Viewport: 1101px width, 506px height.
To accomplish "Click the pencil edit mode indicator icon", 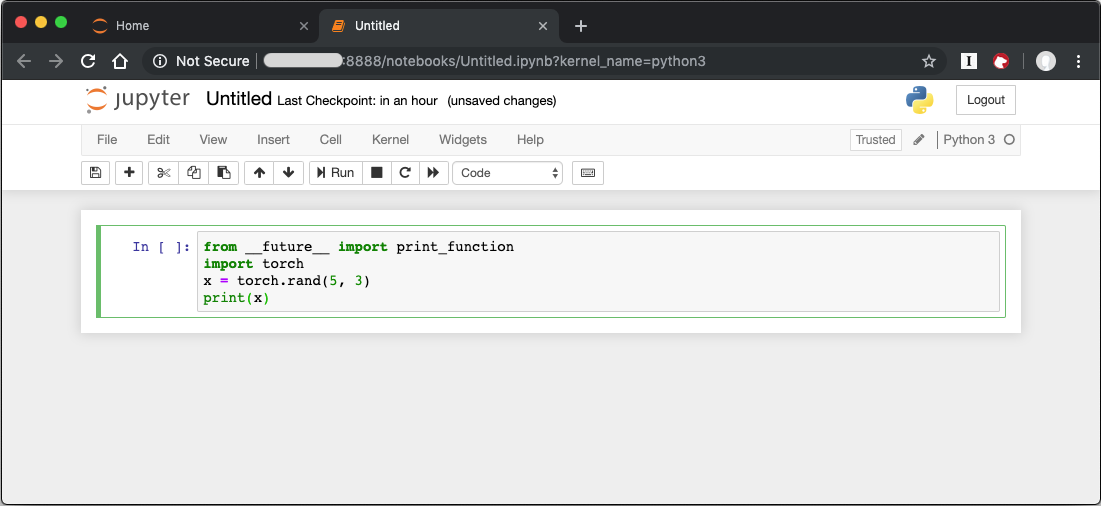I will (918, 140).
